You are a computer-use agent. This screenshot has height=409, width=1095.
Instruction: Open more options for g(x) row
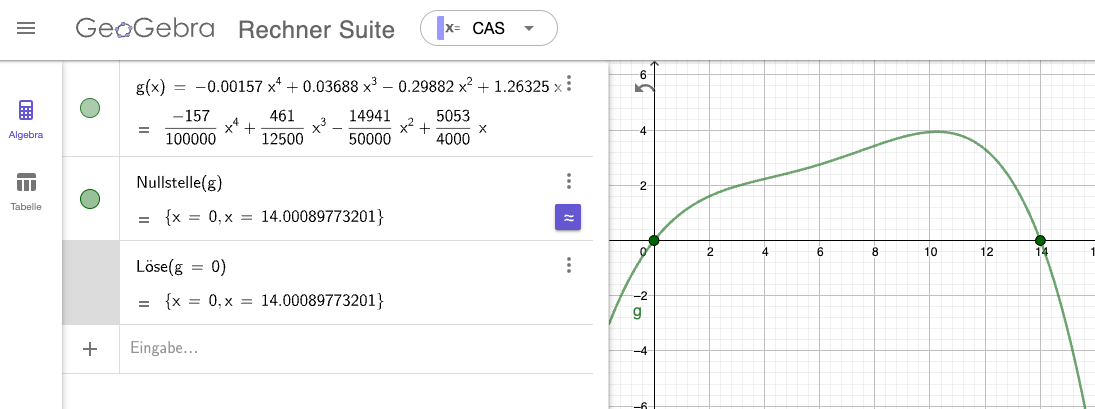point(569,84)
